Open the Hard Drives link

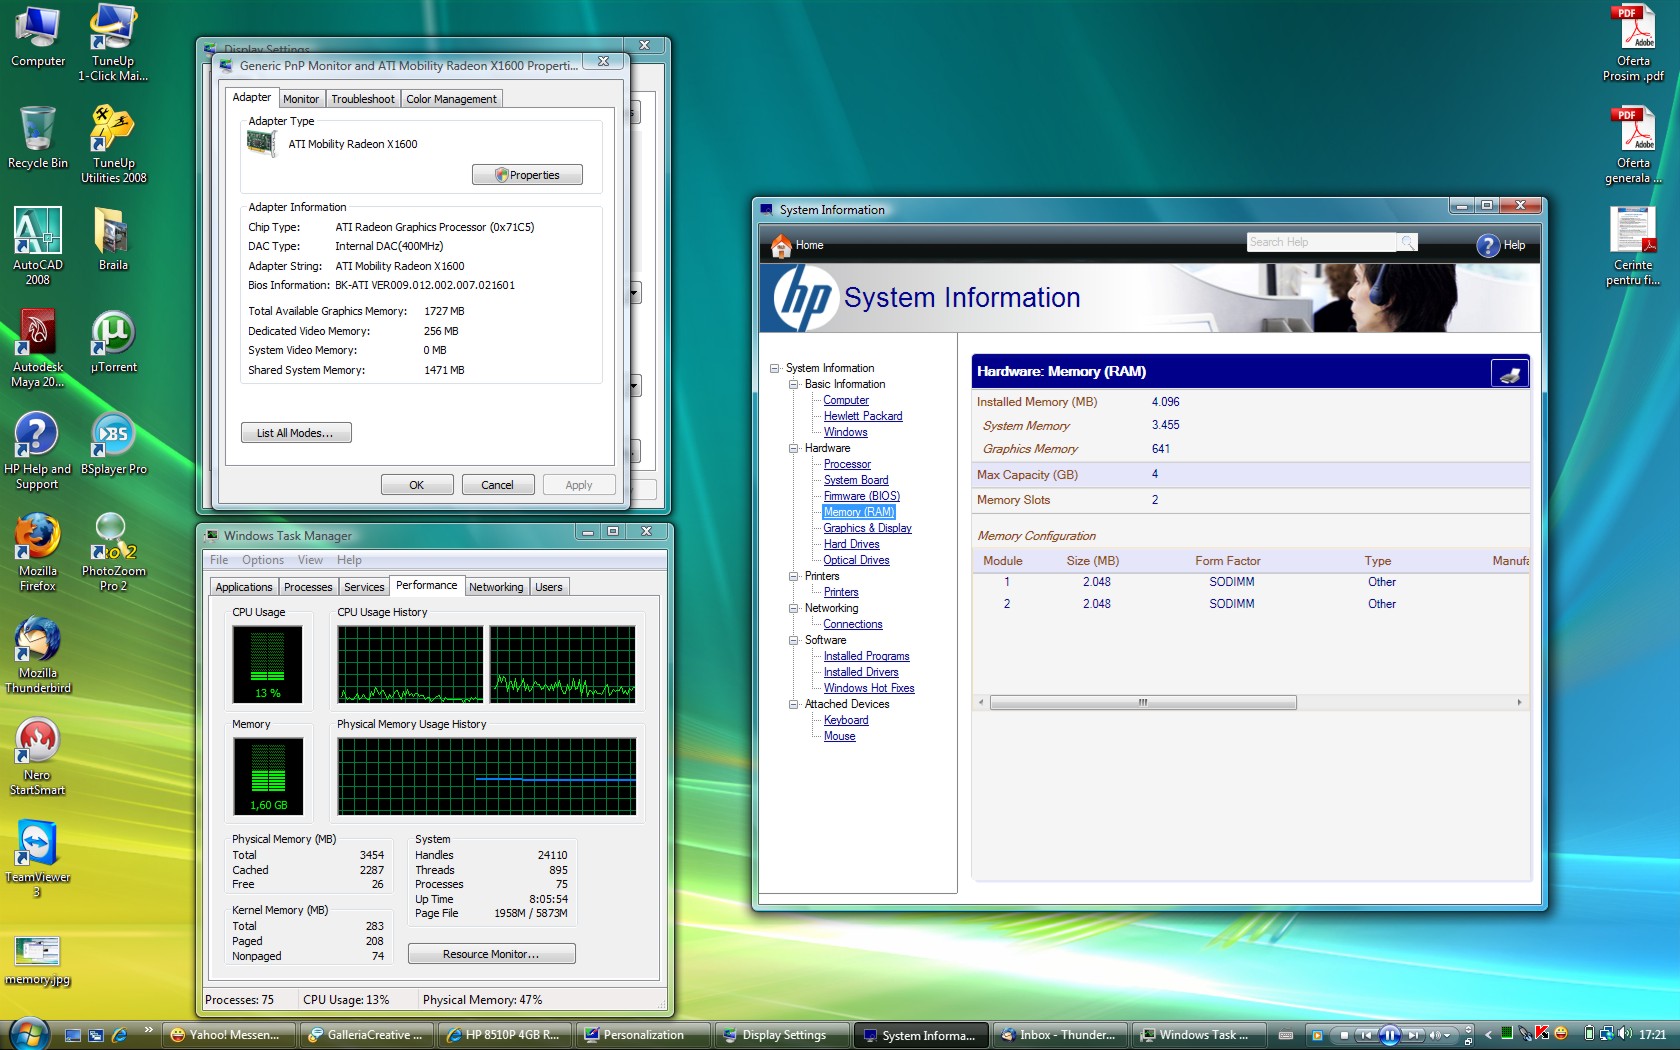click(x=851, y=544)
